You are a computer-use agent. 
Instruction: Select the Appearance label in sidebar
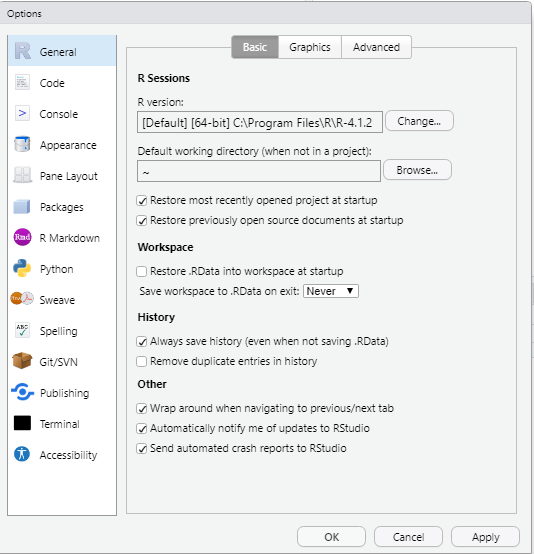(68, 145)
